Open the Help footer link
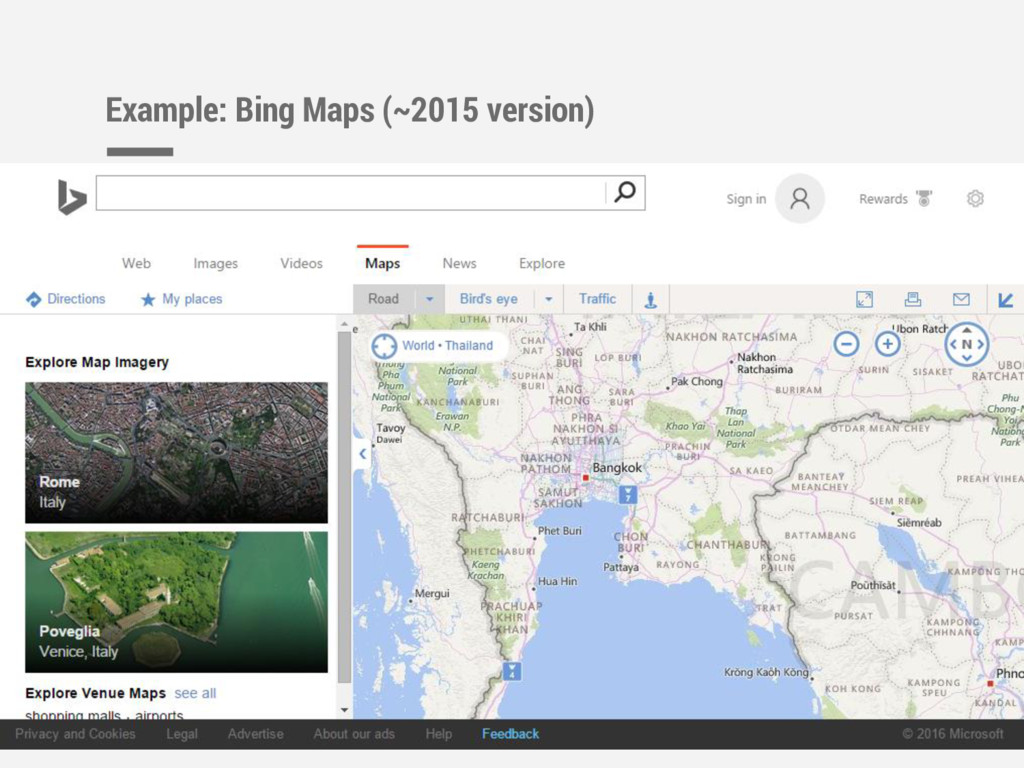The width and height of the screenshot is (1024, 768). coord(438,734)
